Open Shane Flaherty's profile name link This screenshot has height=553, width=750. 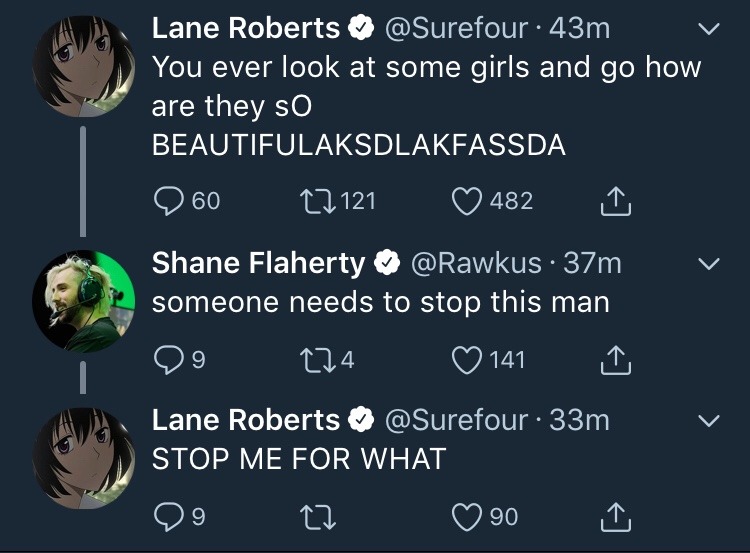tap(258, 263)
